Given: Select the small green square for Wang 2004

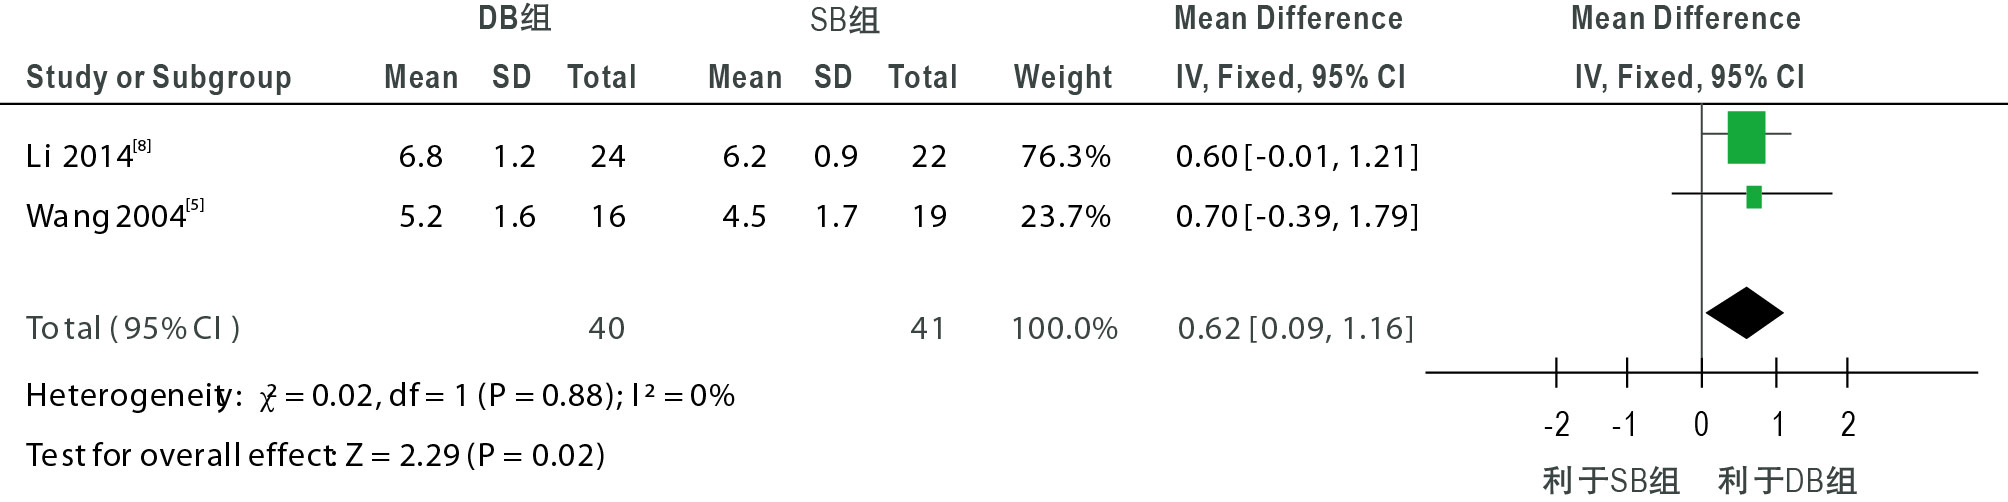Looking at the screenshot, I should coord(1753,197).
